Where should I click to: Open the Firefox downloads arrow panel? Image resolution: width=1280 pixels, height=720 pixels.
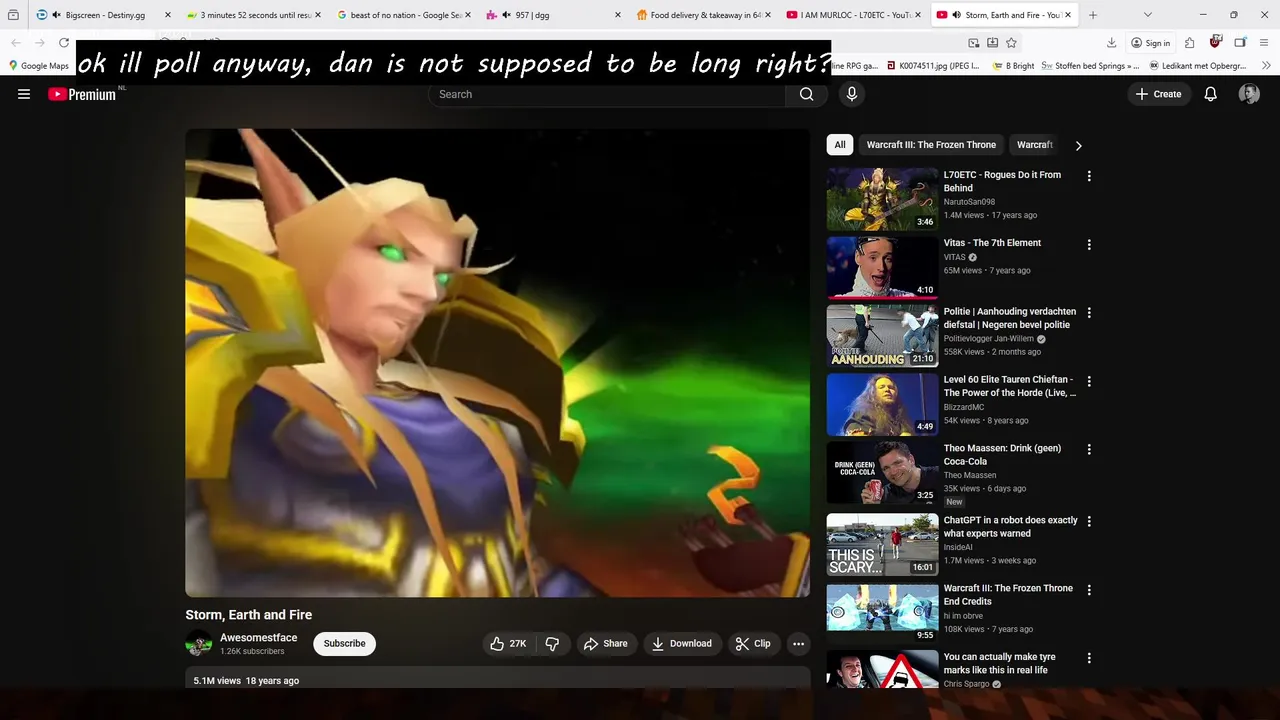pos(1111,43)
